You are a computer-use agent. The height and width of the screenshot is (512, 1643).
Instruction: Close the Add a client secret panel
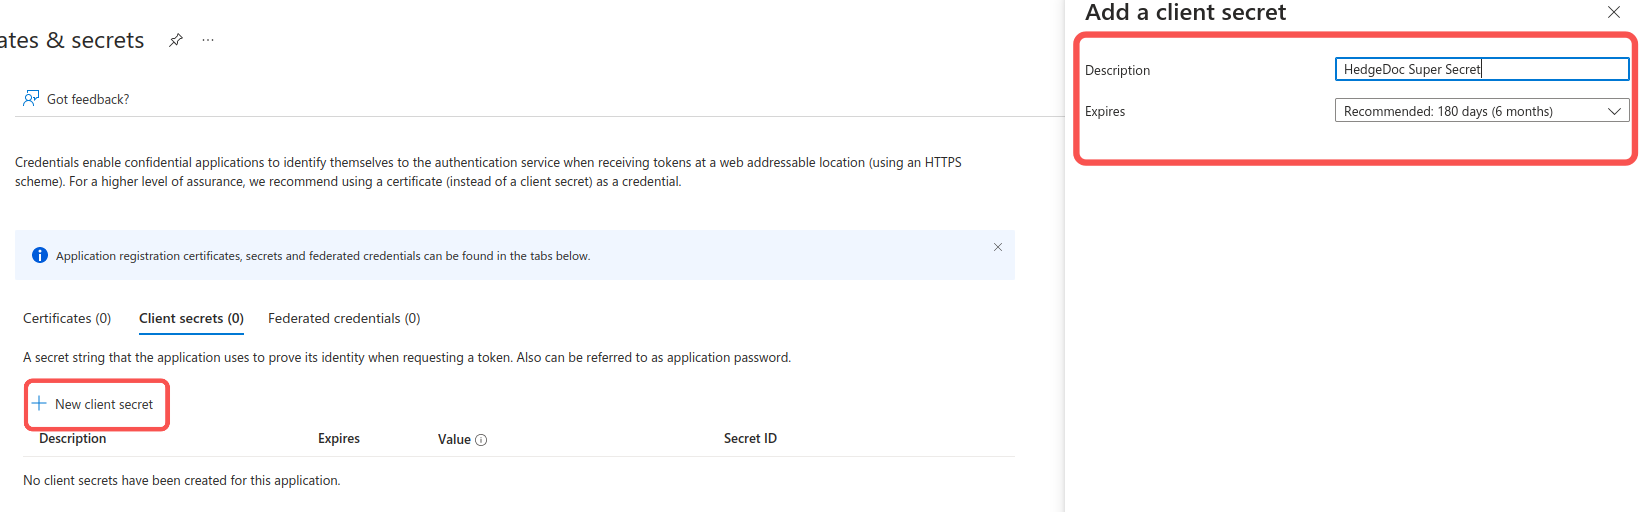tap(1613, 12)
